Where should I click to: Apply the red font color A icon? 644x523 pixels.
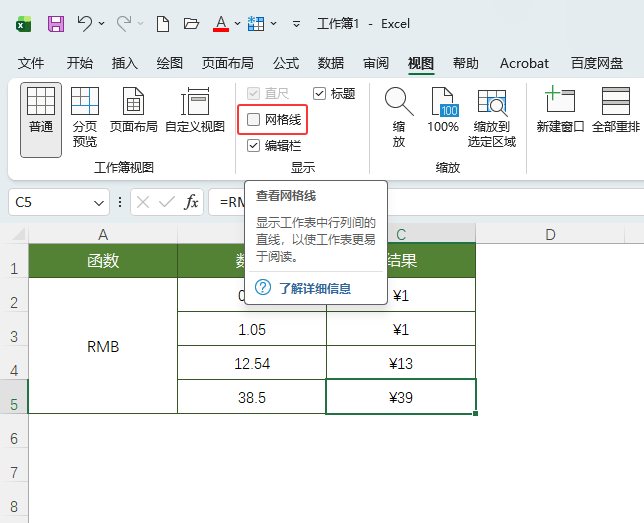(x=221, y=24)
